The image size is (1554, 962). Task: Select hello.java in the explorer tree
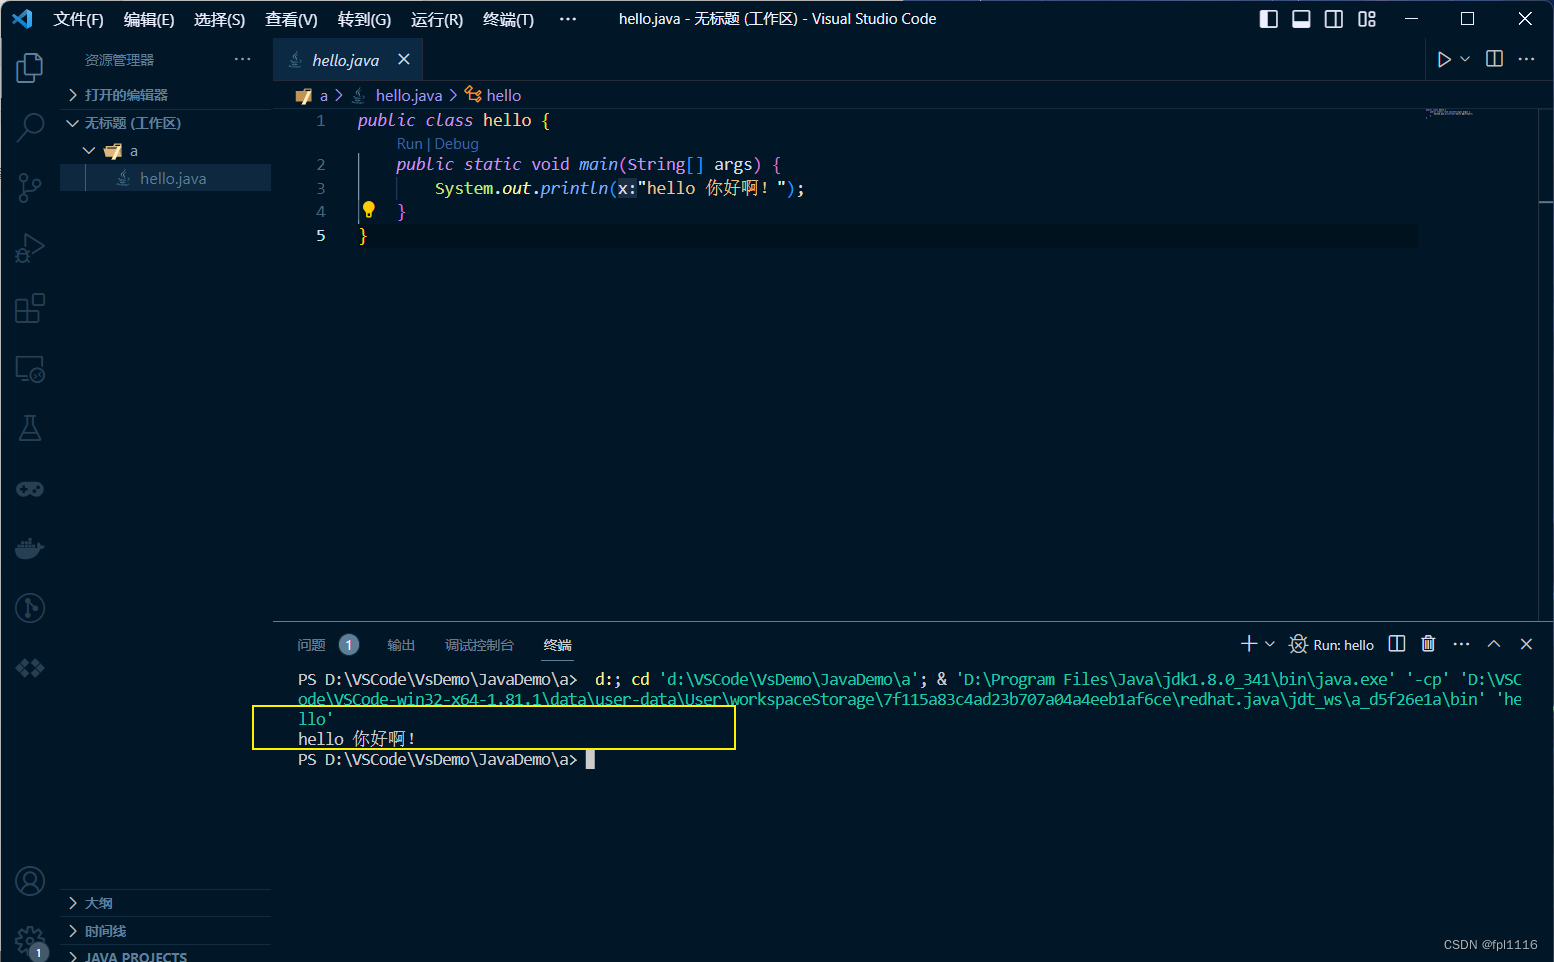[165, 178]
